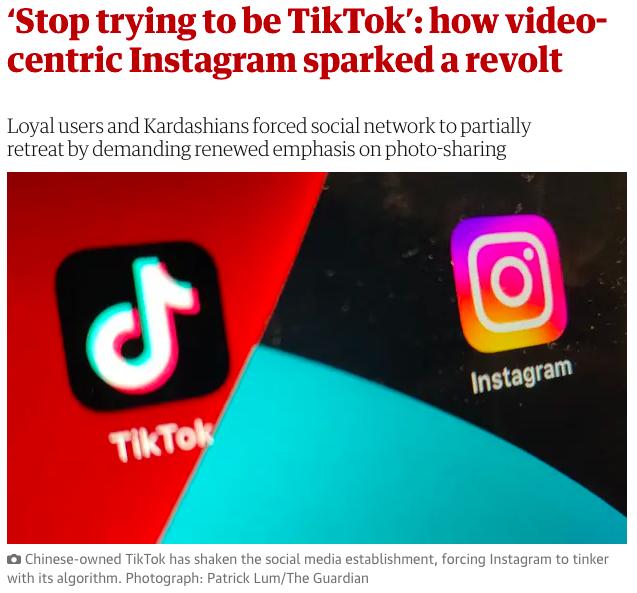
Task: Click 'TikTok' in the red headline
Action: pos(351,20)
